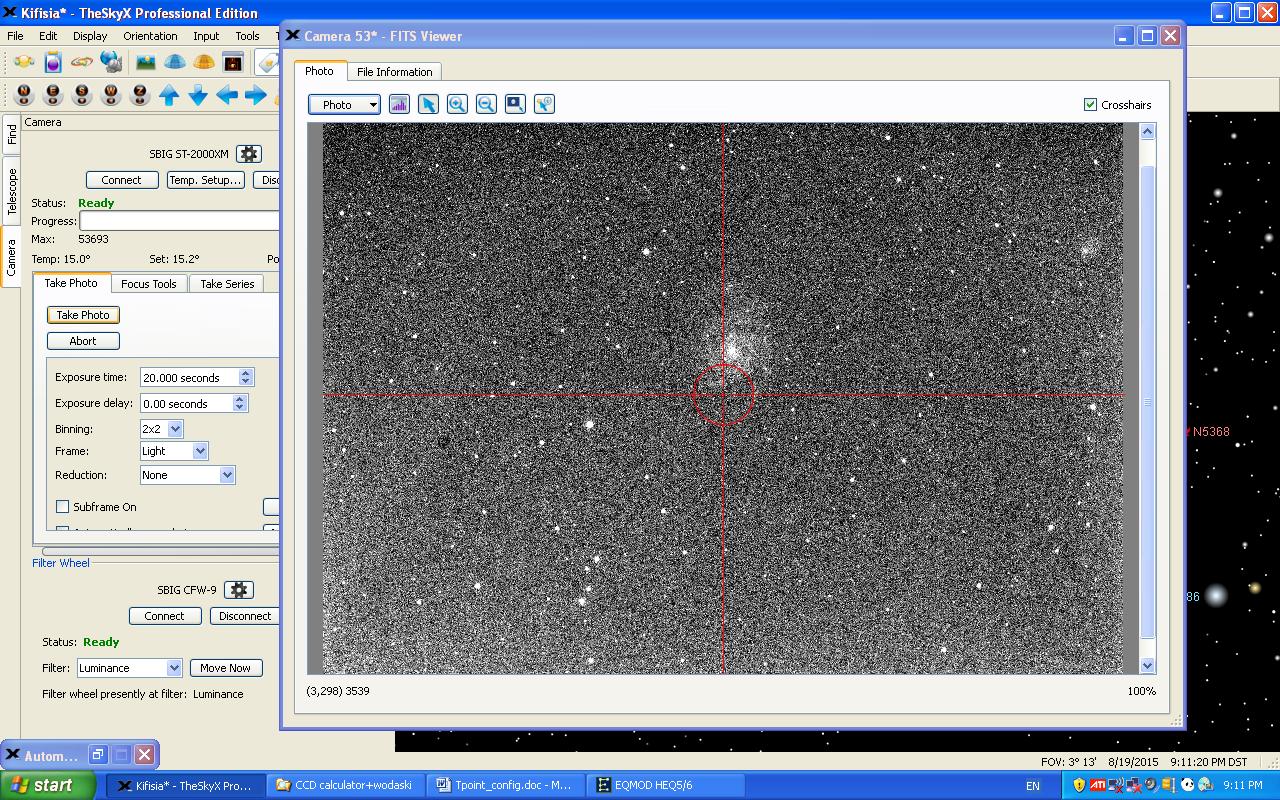Image resolution: width=1280 pixels, height=800 pixels.
Task: Open the Tools menu
Action: click(247, 36)
